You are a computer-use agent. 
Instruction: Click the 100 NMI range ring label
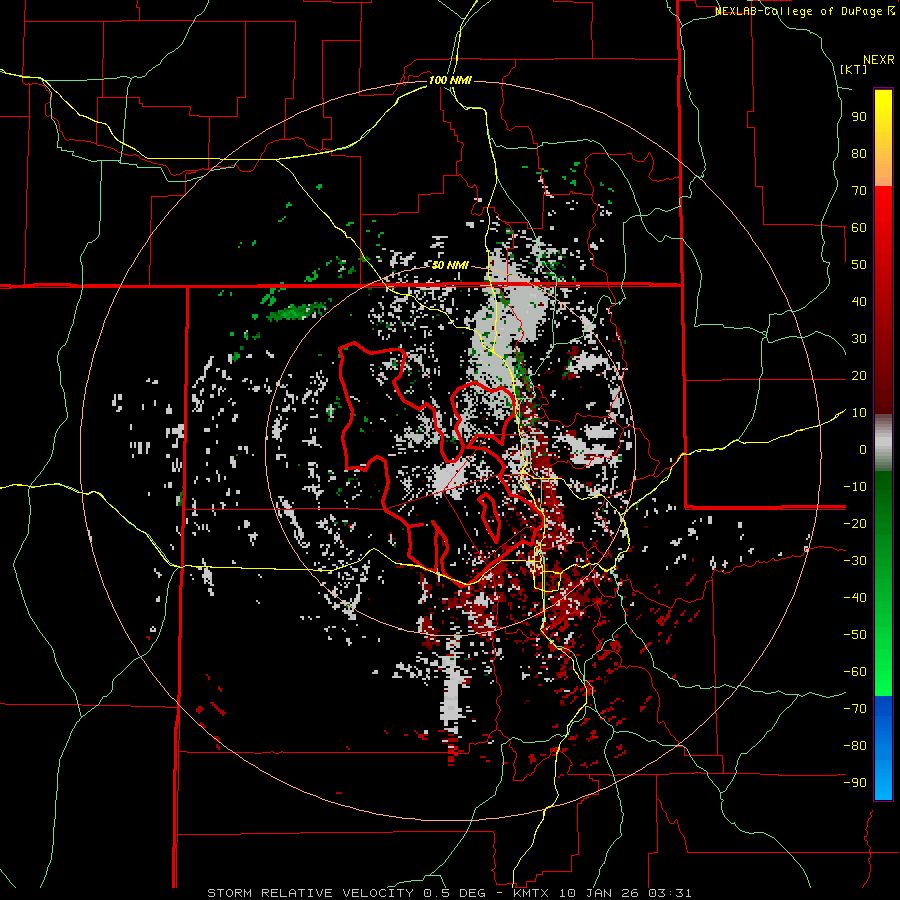[x=450, y=80]
